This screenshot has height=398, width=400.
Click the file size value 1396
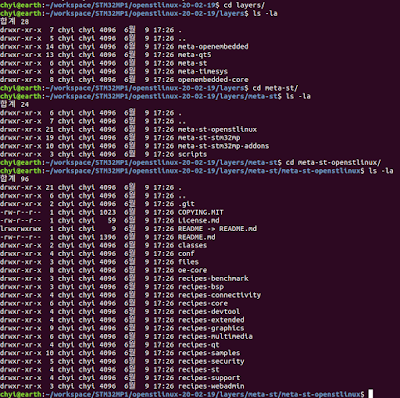[108, 237]
